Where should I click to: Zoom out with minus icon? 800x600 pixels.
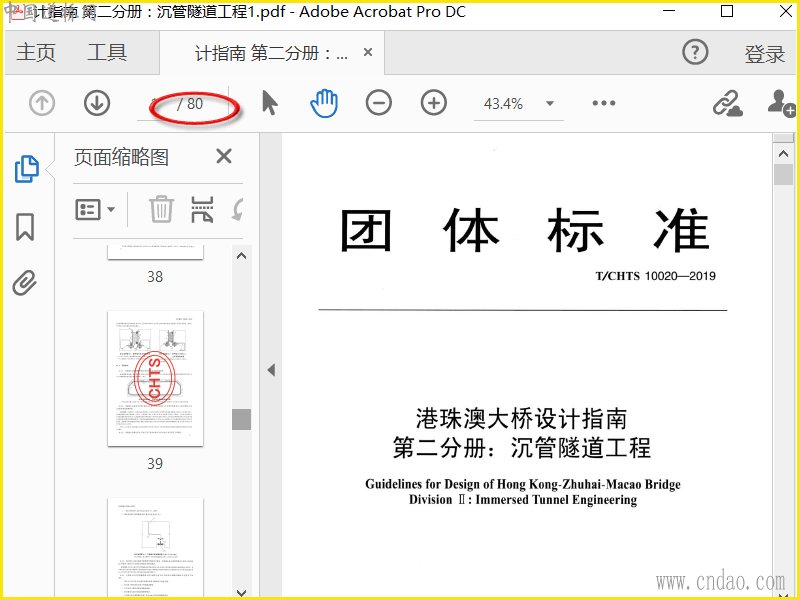(379, 103)
